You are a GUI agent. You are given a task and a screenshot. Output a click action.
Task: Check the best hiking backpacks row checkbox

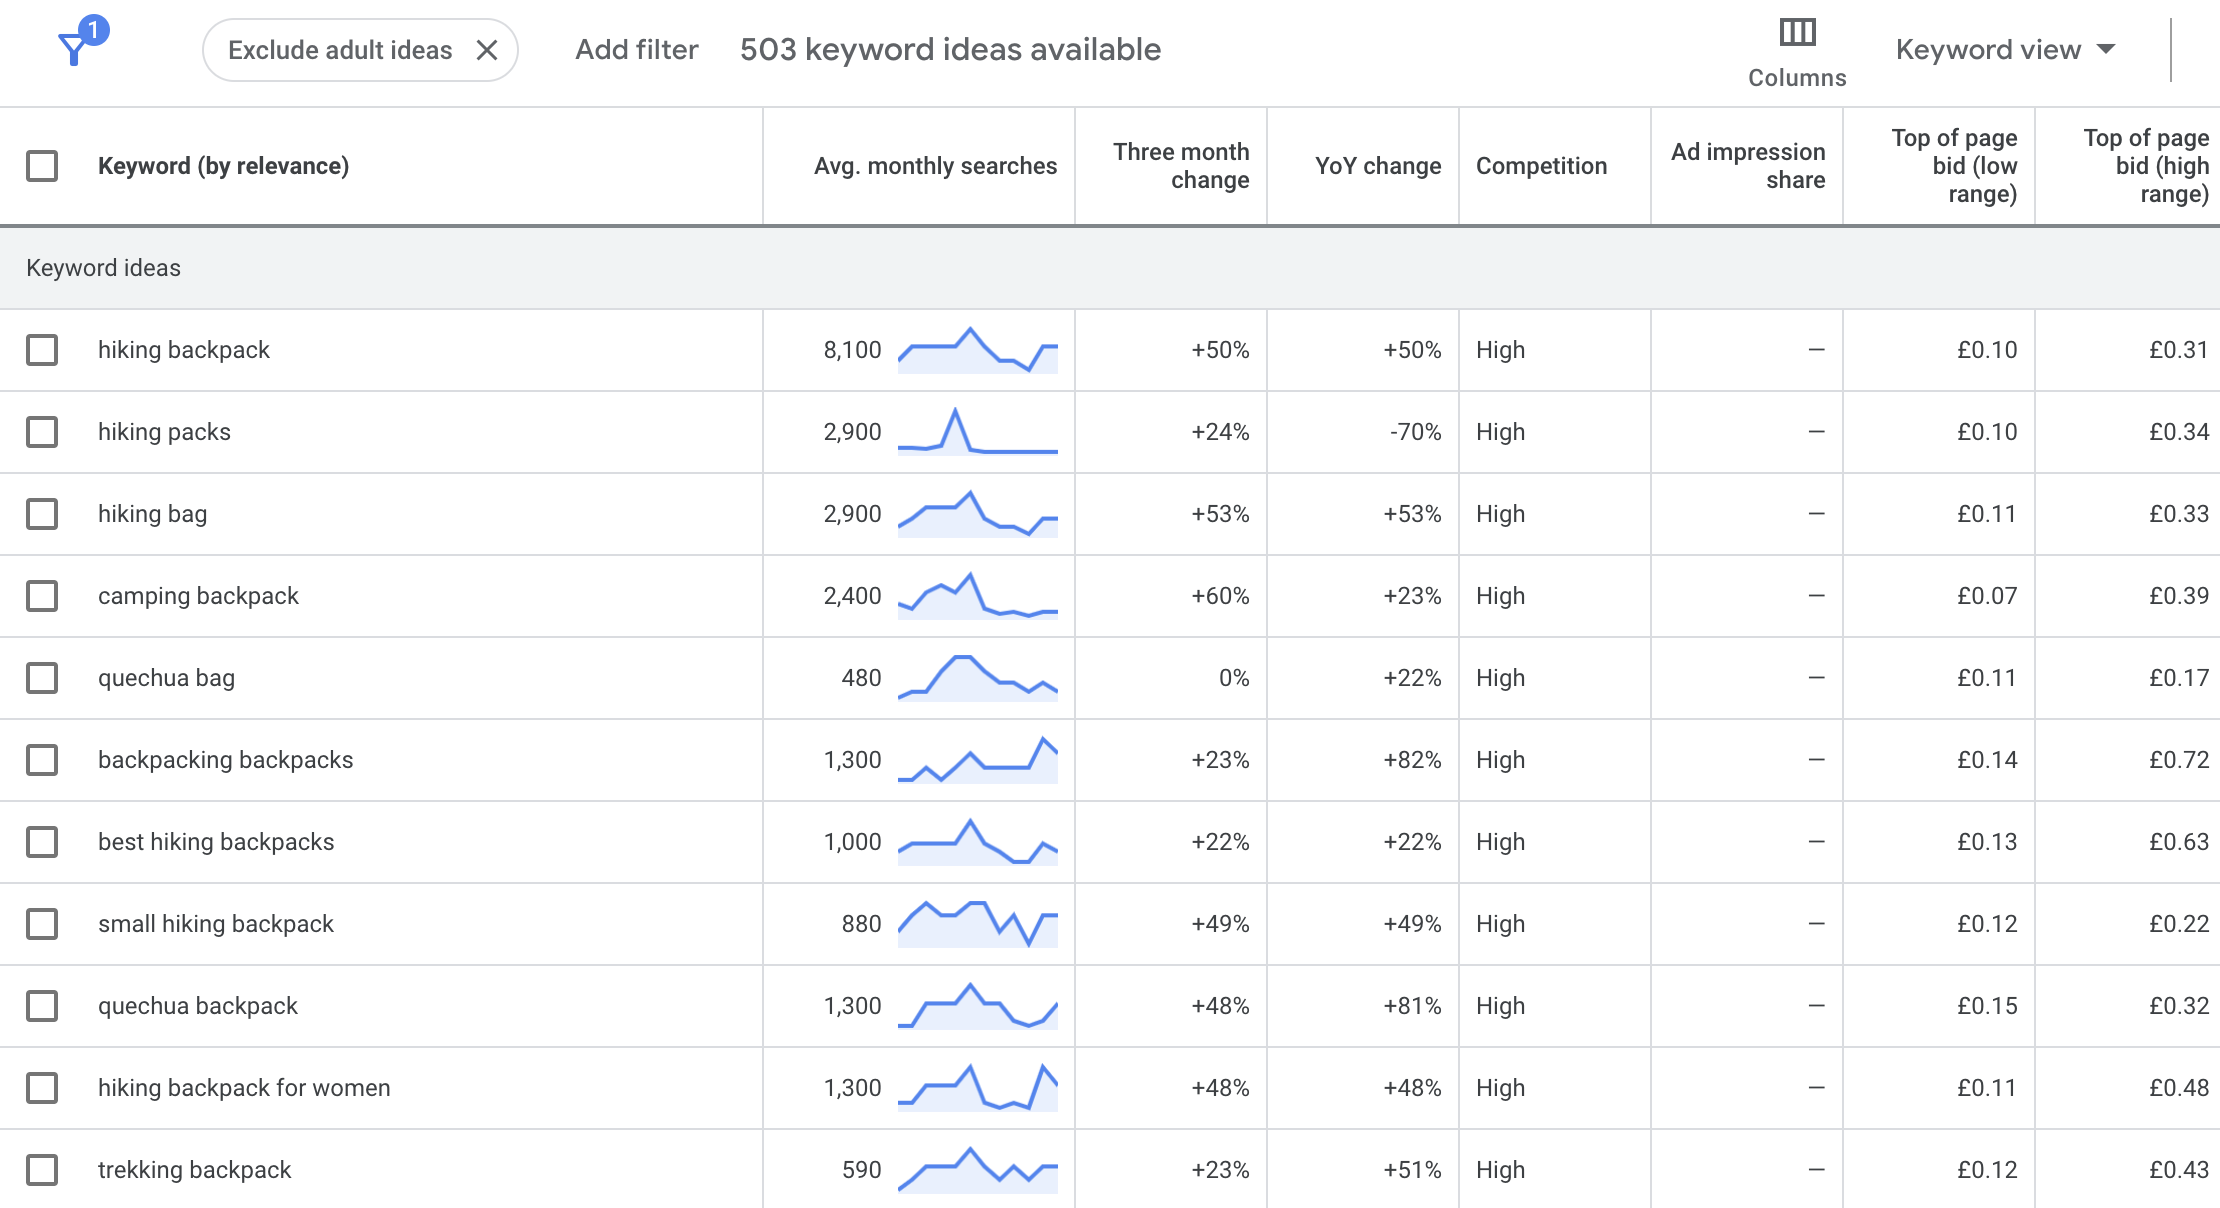42,842
